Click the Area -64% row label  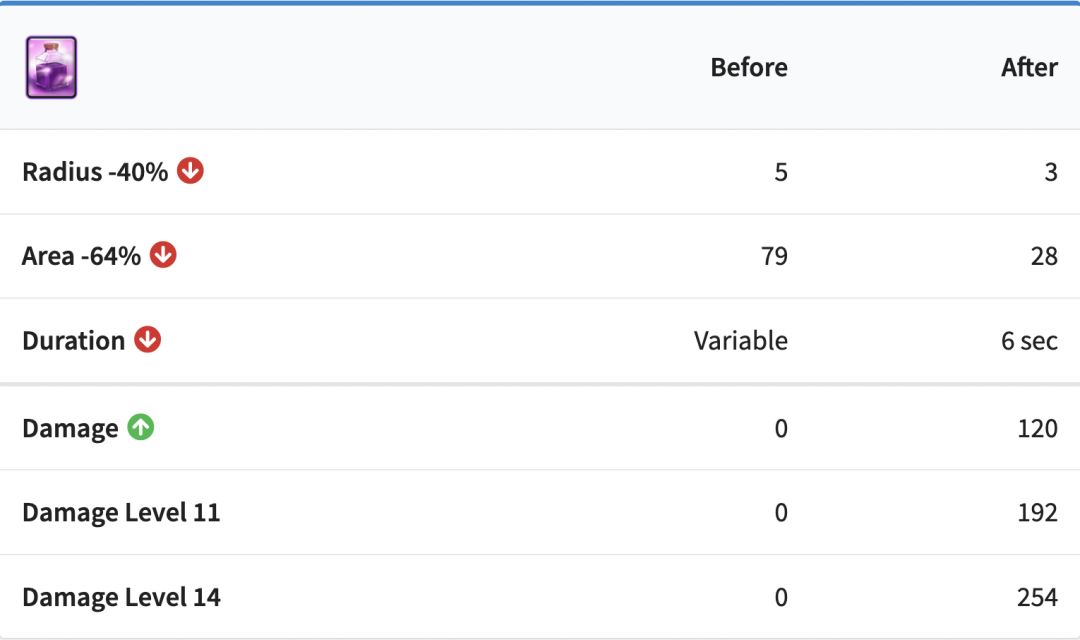[81, 256]
